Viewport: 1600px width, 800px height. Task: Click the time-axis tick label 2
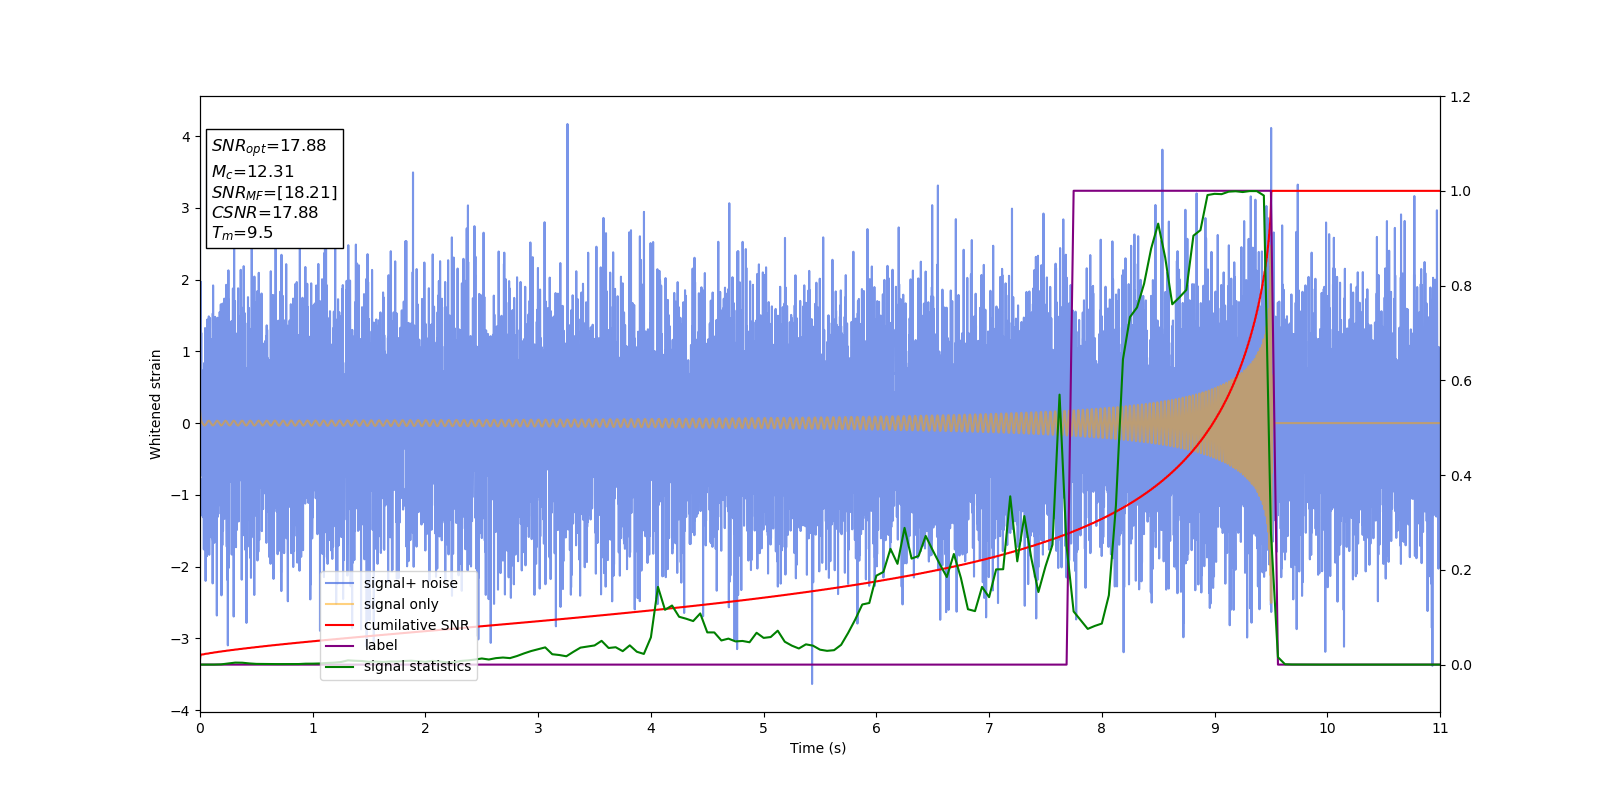425,728
